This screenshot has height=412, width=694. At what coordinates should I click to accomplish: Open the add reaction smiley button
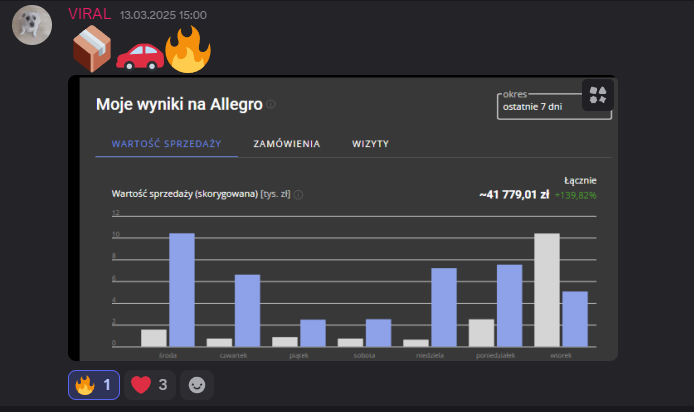pos(197,384)
